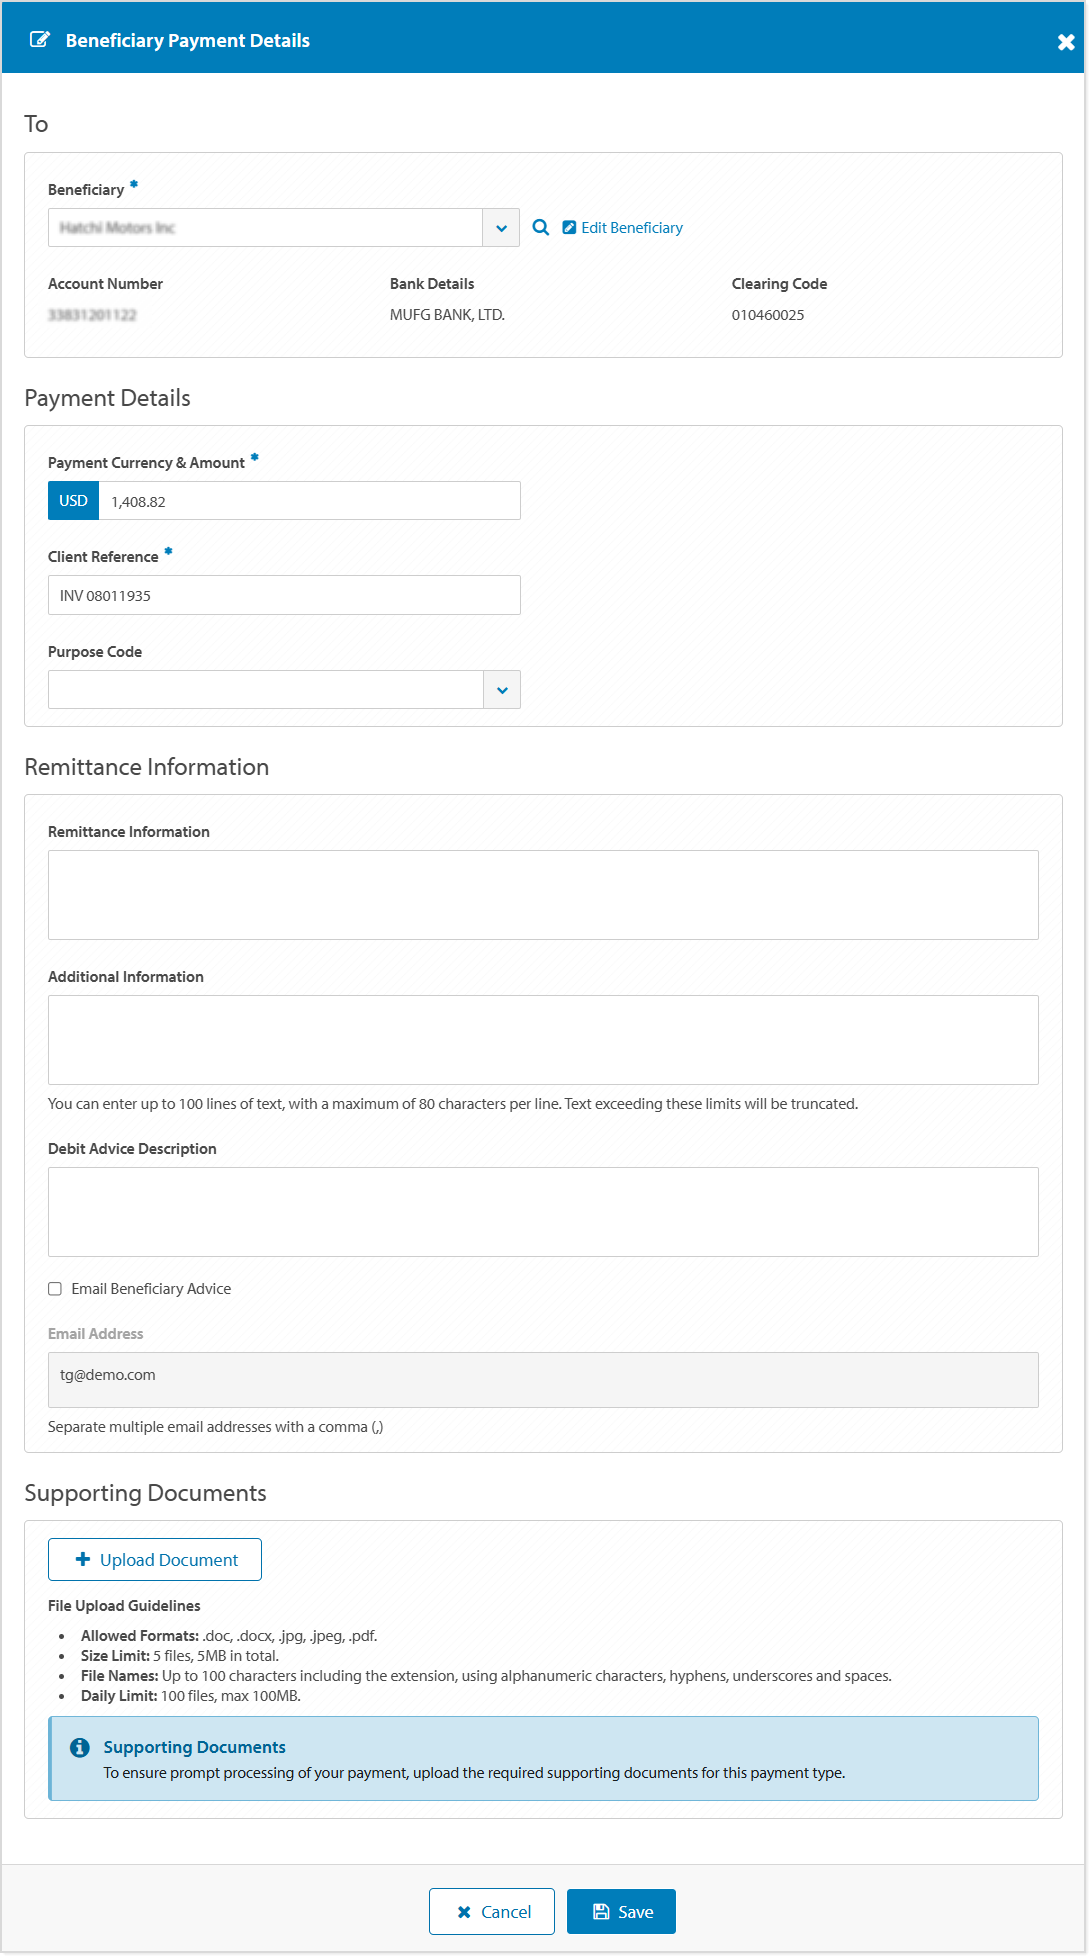Close the Beneficiary Payment Details dialog
This screenshot has height=1959, width=1092.
tap(1063, 41)
